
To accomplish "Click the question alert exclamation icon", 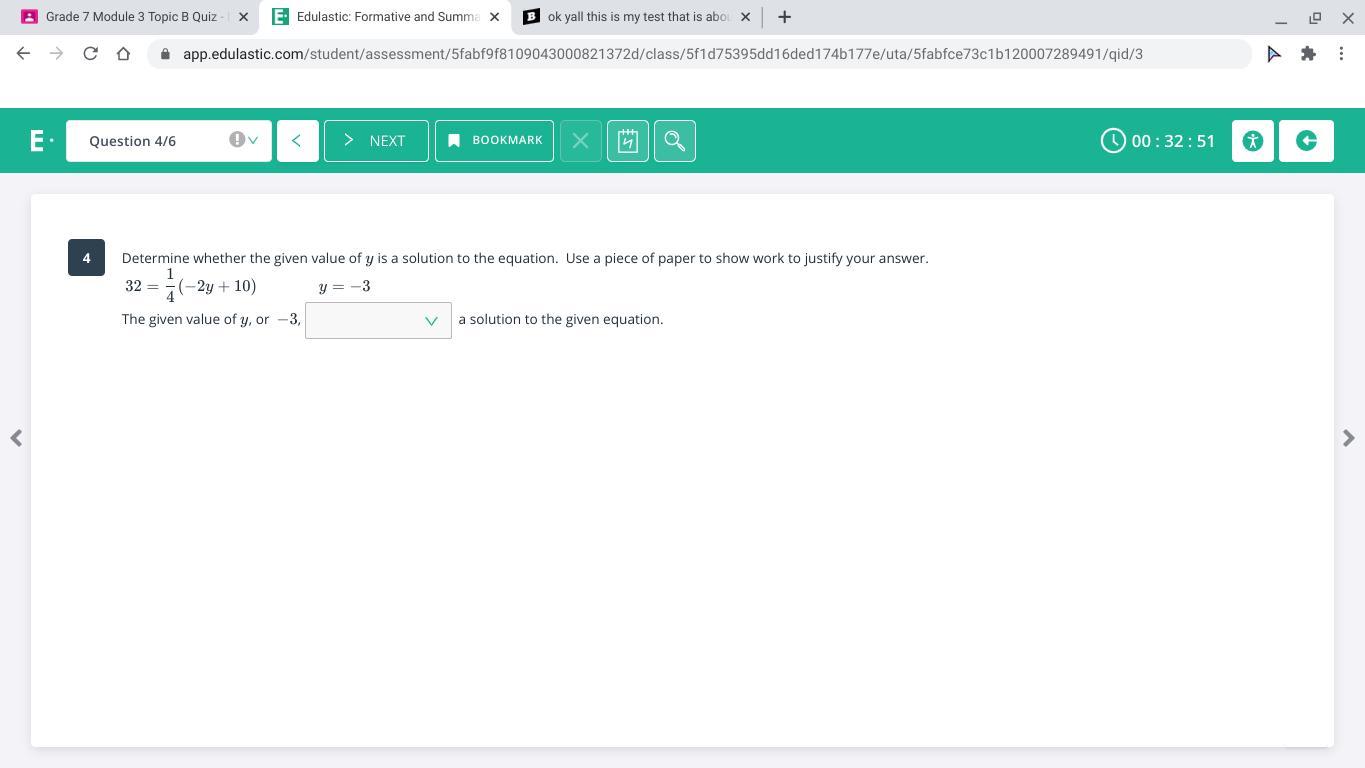I will (237, 140).
